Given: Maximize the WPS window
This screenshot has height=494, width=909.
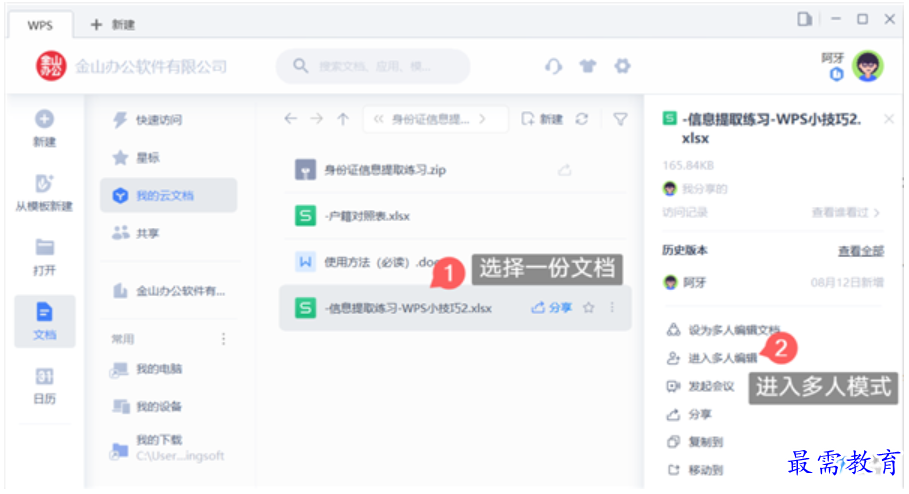Looking at the screenshot, I should tap(862, 19).
